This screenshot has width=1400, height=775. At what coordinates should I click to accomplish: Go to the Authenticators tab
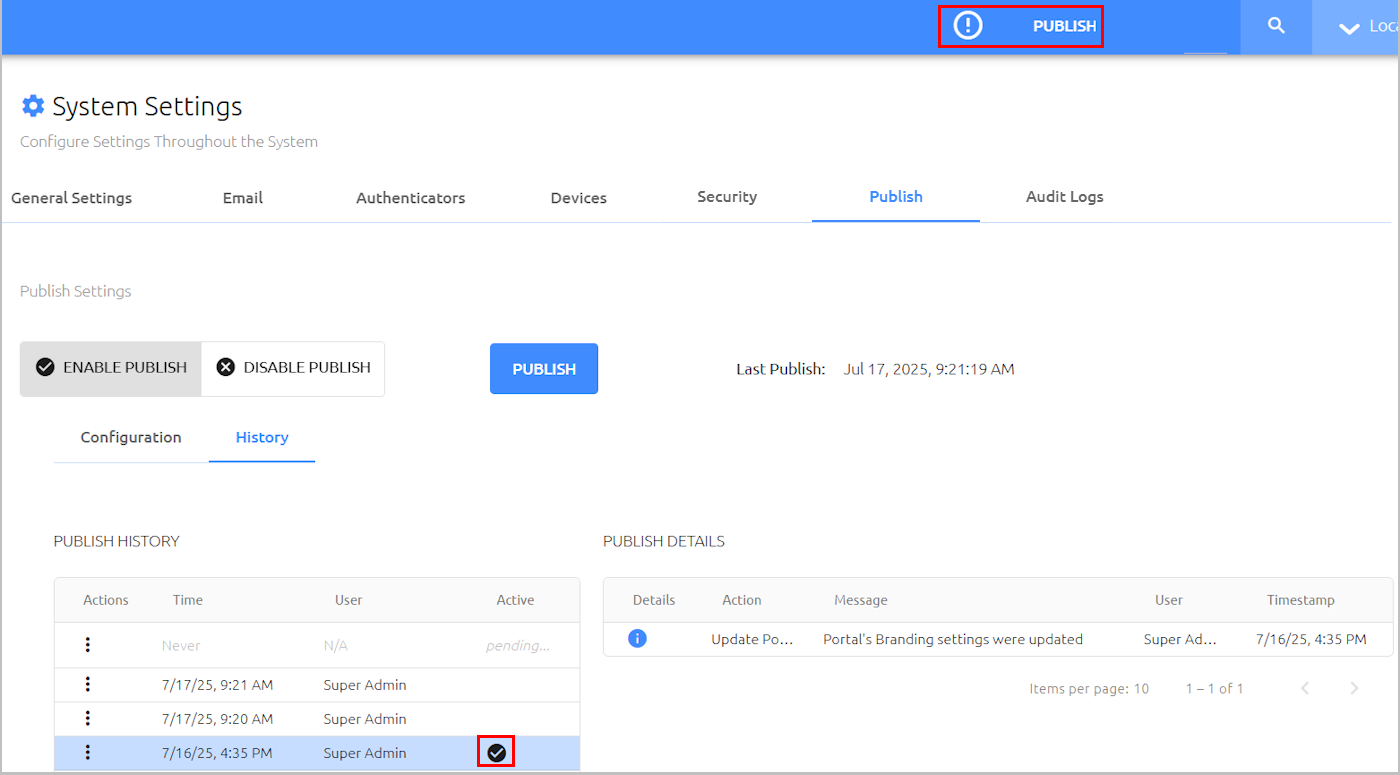[410, 198]
